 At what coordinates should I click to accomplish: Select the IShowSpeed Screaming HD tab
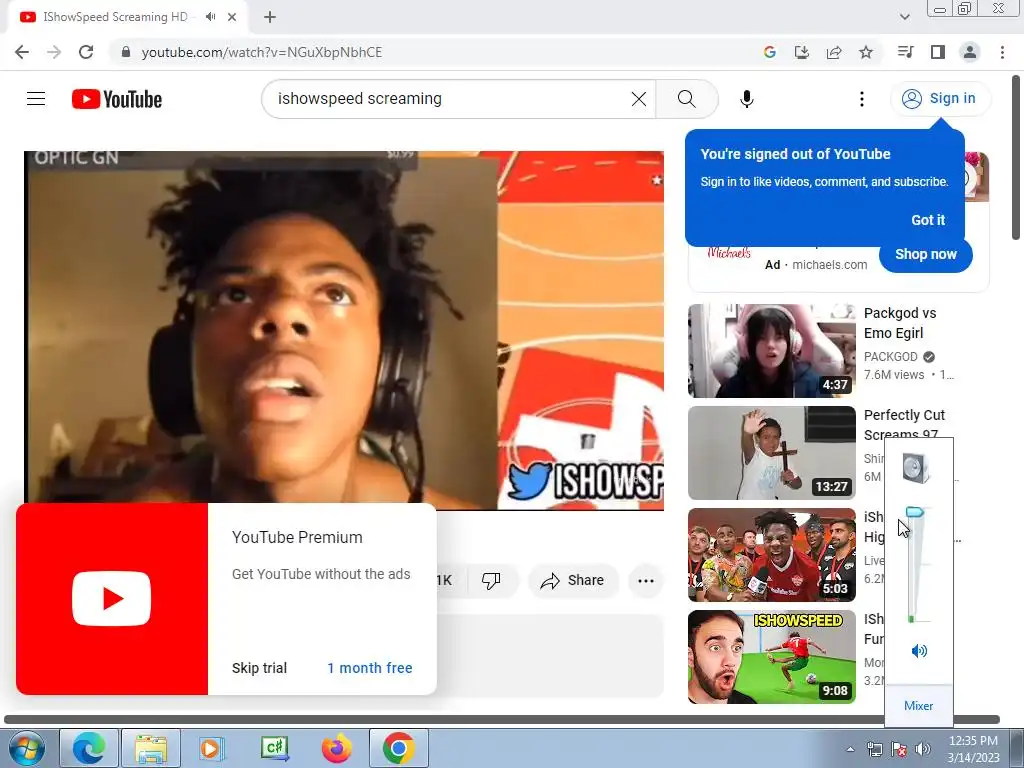pyautogui.click(x=115, y=17)
